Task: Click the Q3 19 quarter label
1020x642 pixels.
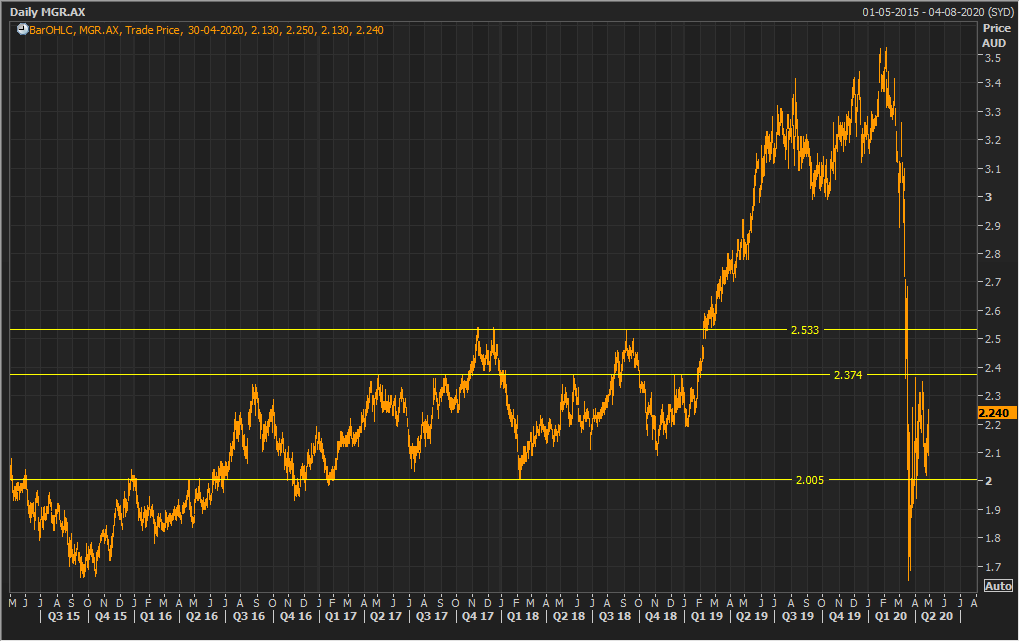Action: 798,616
